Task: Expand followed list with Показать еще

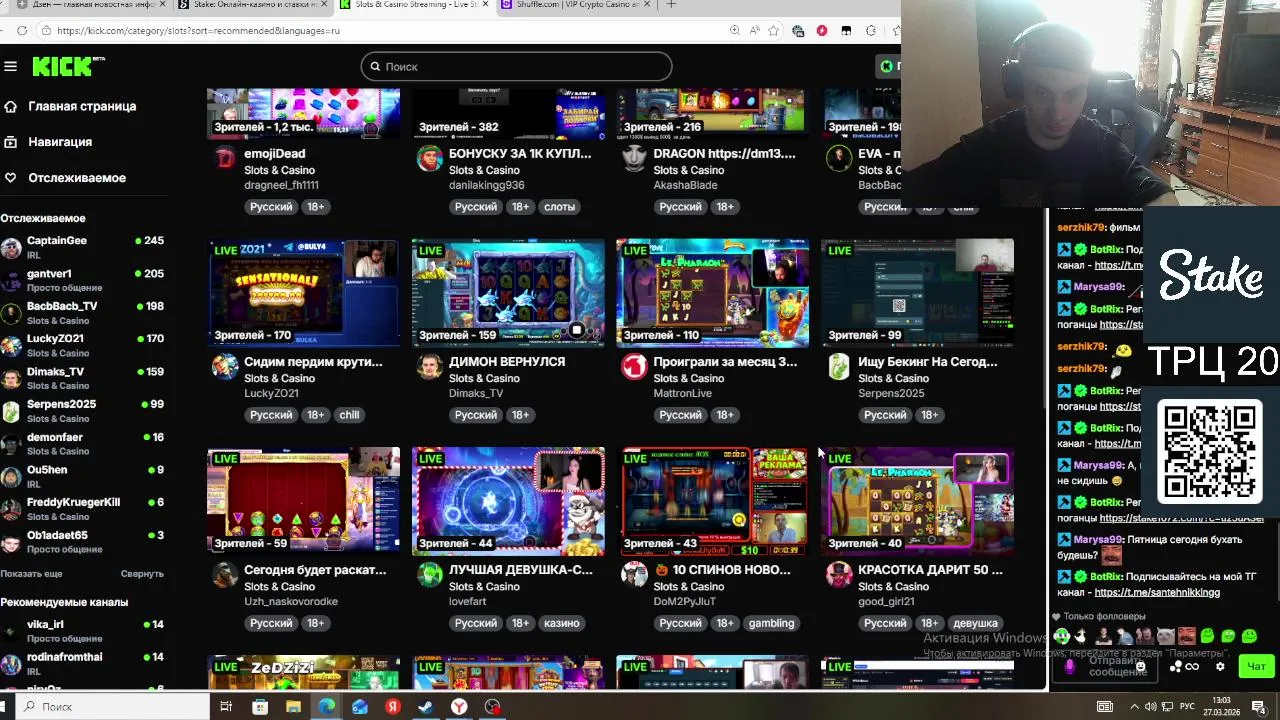Action: 31,574
